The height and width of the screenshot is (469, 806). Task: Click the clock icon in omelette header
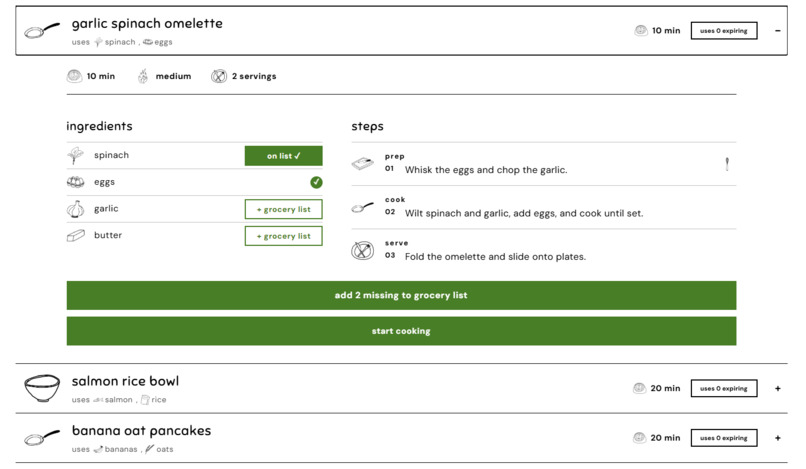click(640, 30)
